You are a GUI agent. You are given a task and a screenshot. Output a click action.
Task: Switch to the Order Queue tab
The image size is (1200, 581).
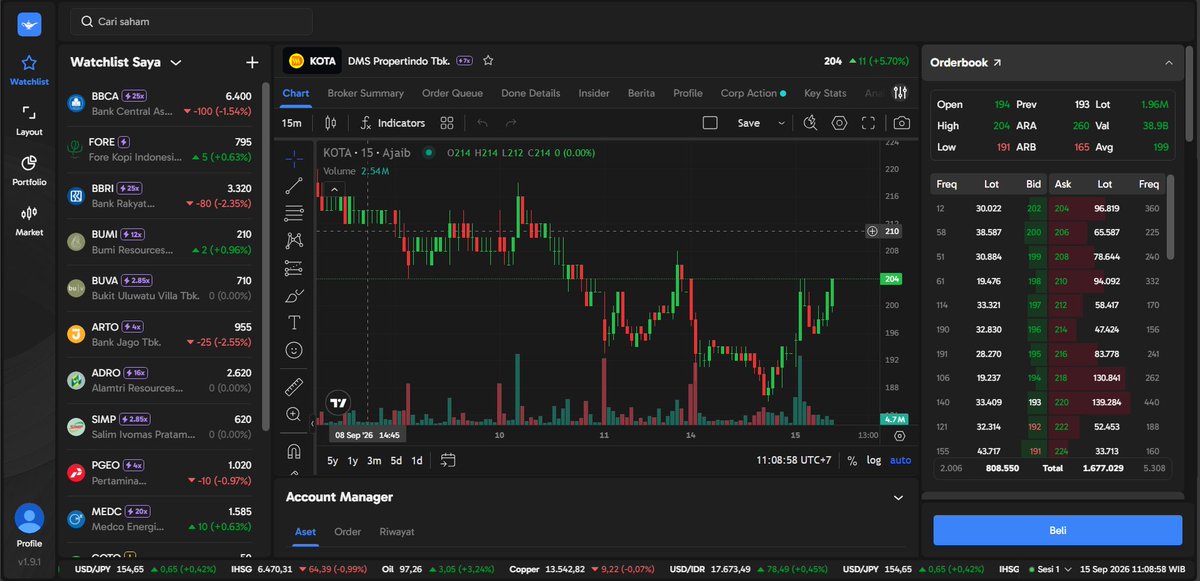click(452, 93)
